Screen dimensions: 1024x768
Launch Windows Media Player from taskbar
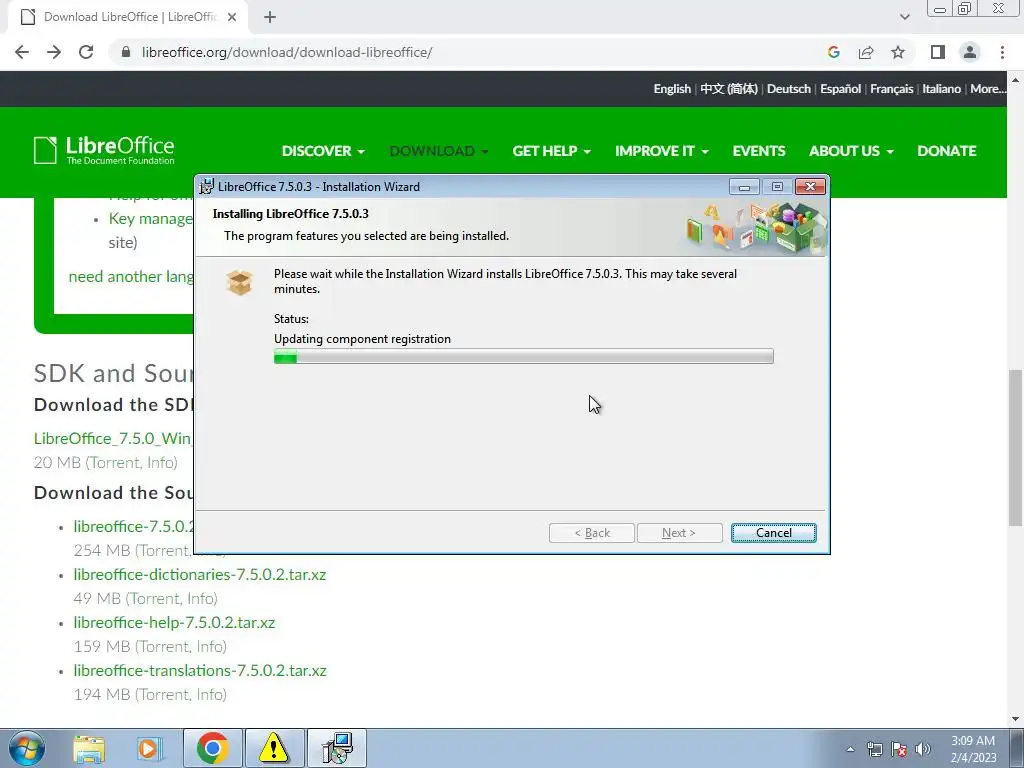(150, 748)
